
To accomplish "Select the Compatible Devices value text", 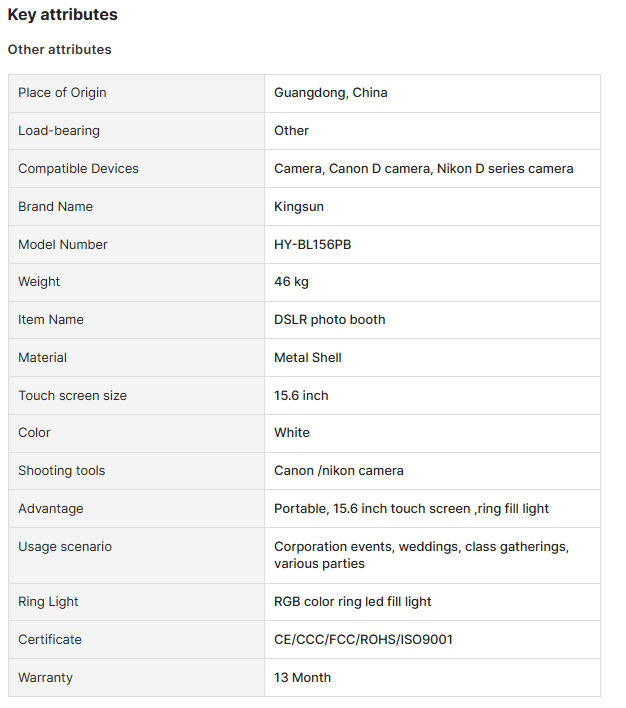I will point(424,168).
